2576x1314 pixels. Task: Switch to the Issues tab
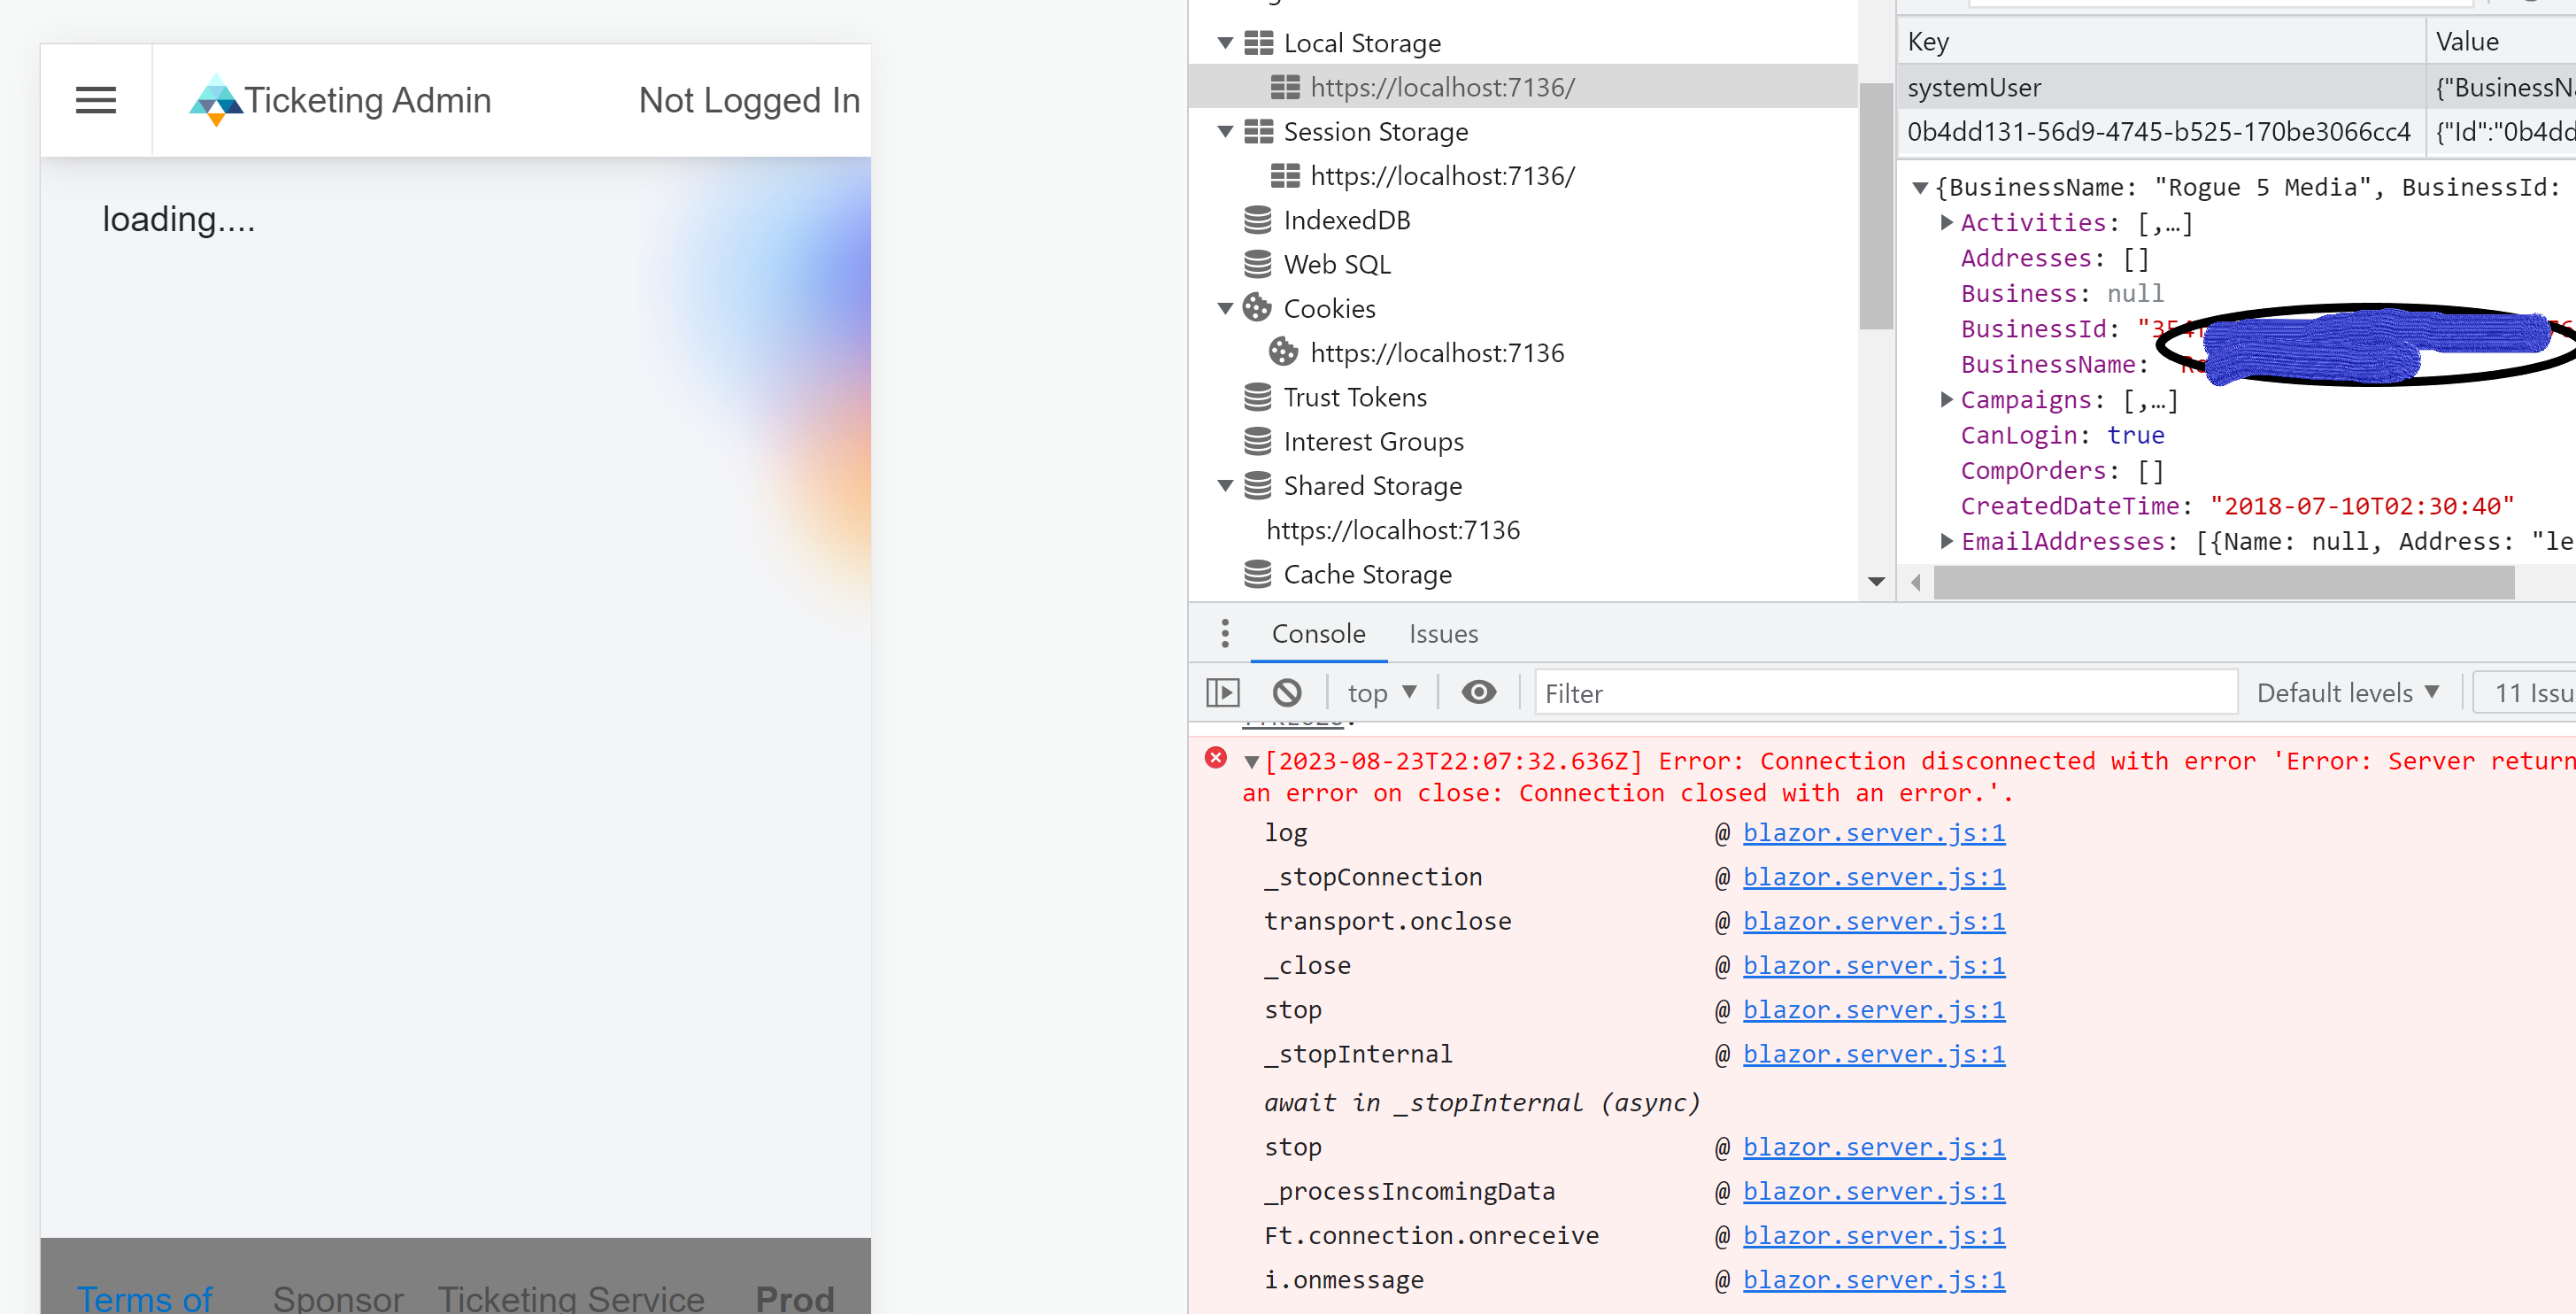(1443, 633)
